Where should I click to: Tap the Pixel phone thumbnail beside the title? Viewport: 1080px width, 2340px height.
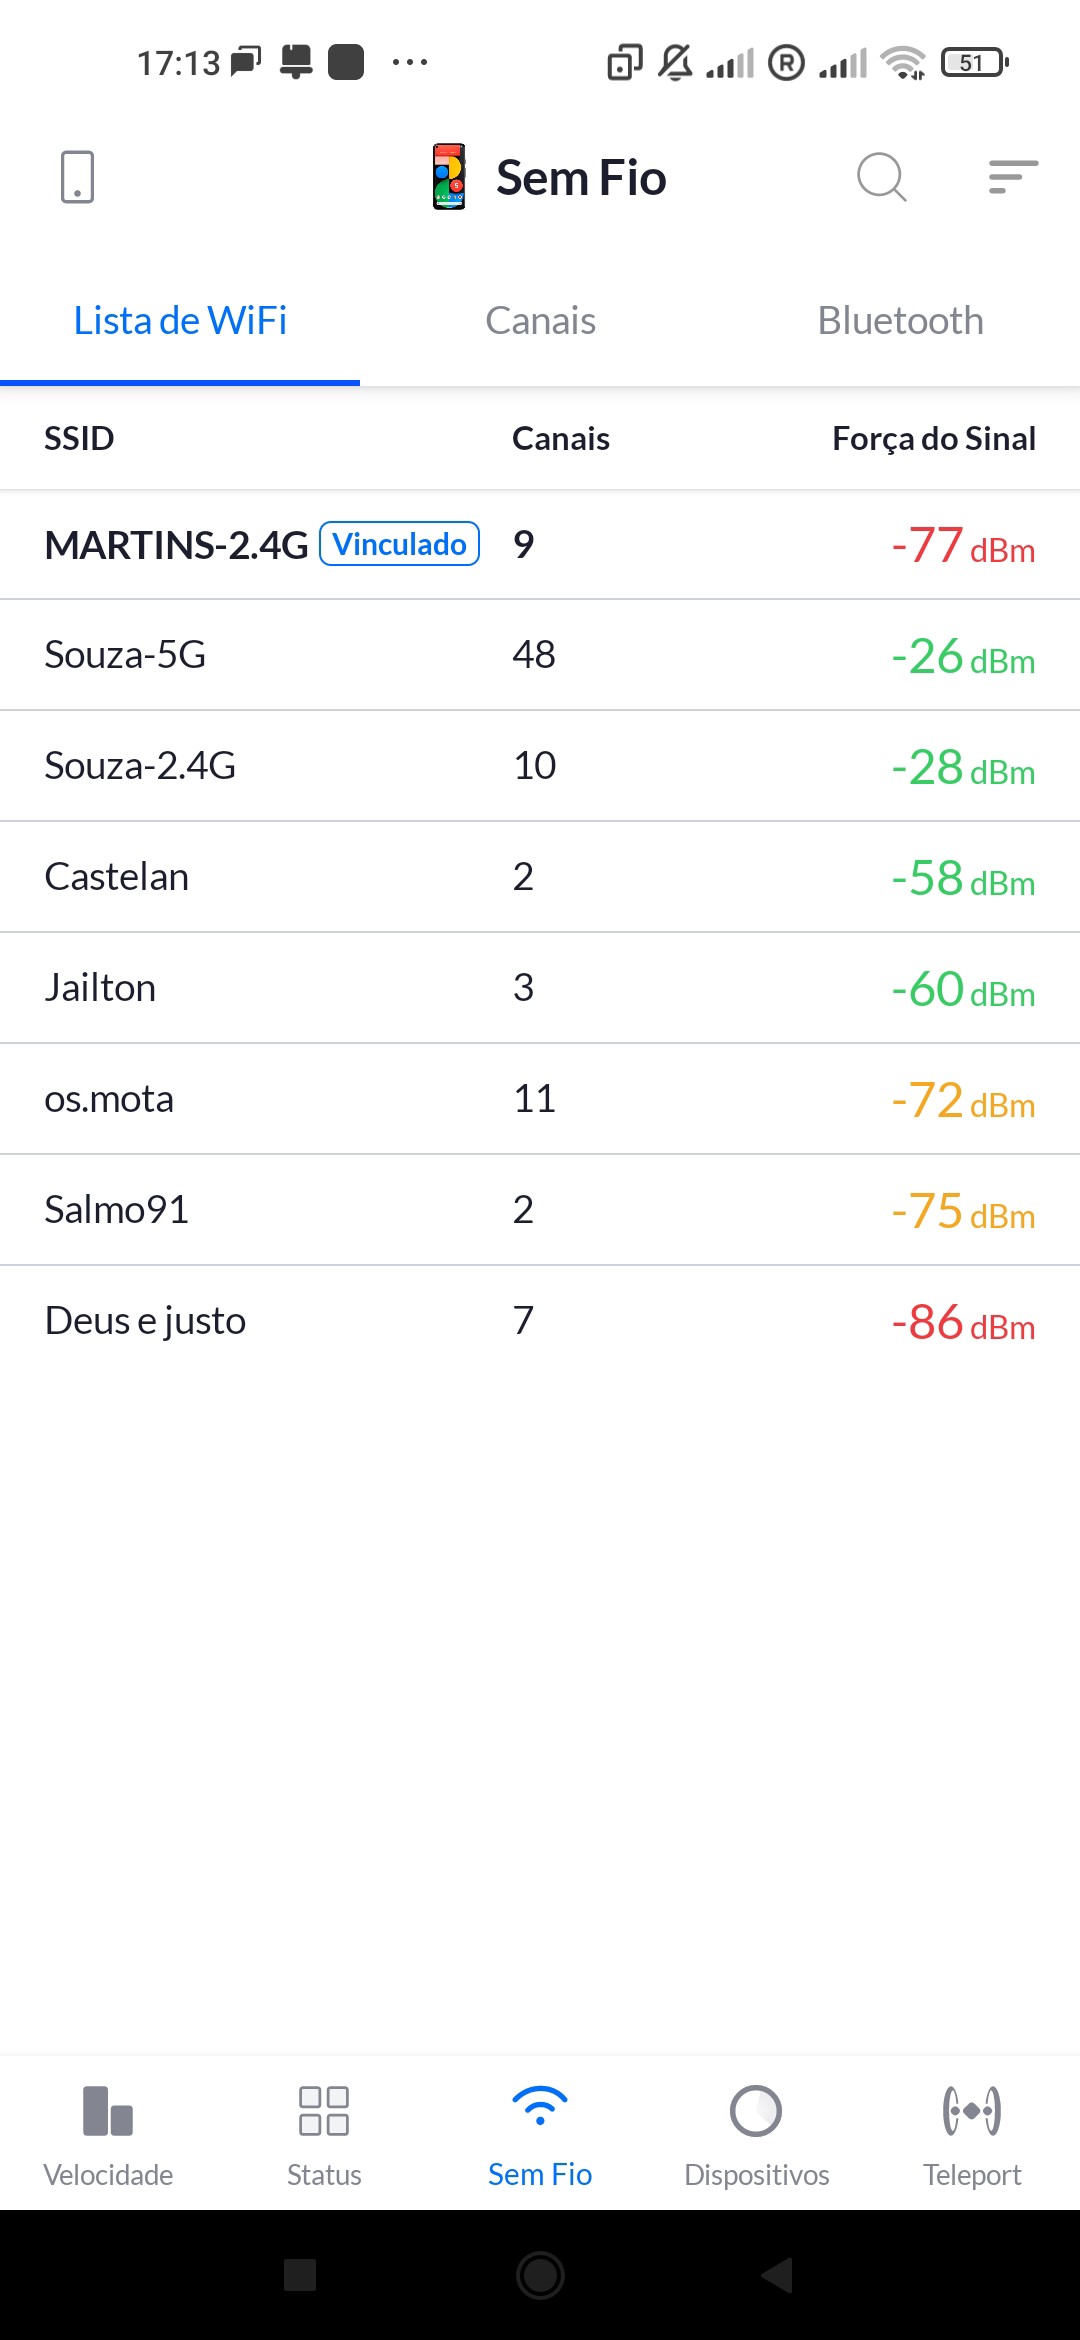click(449, 177)
